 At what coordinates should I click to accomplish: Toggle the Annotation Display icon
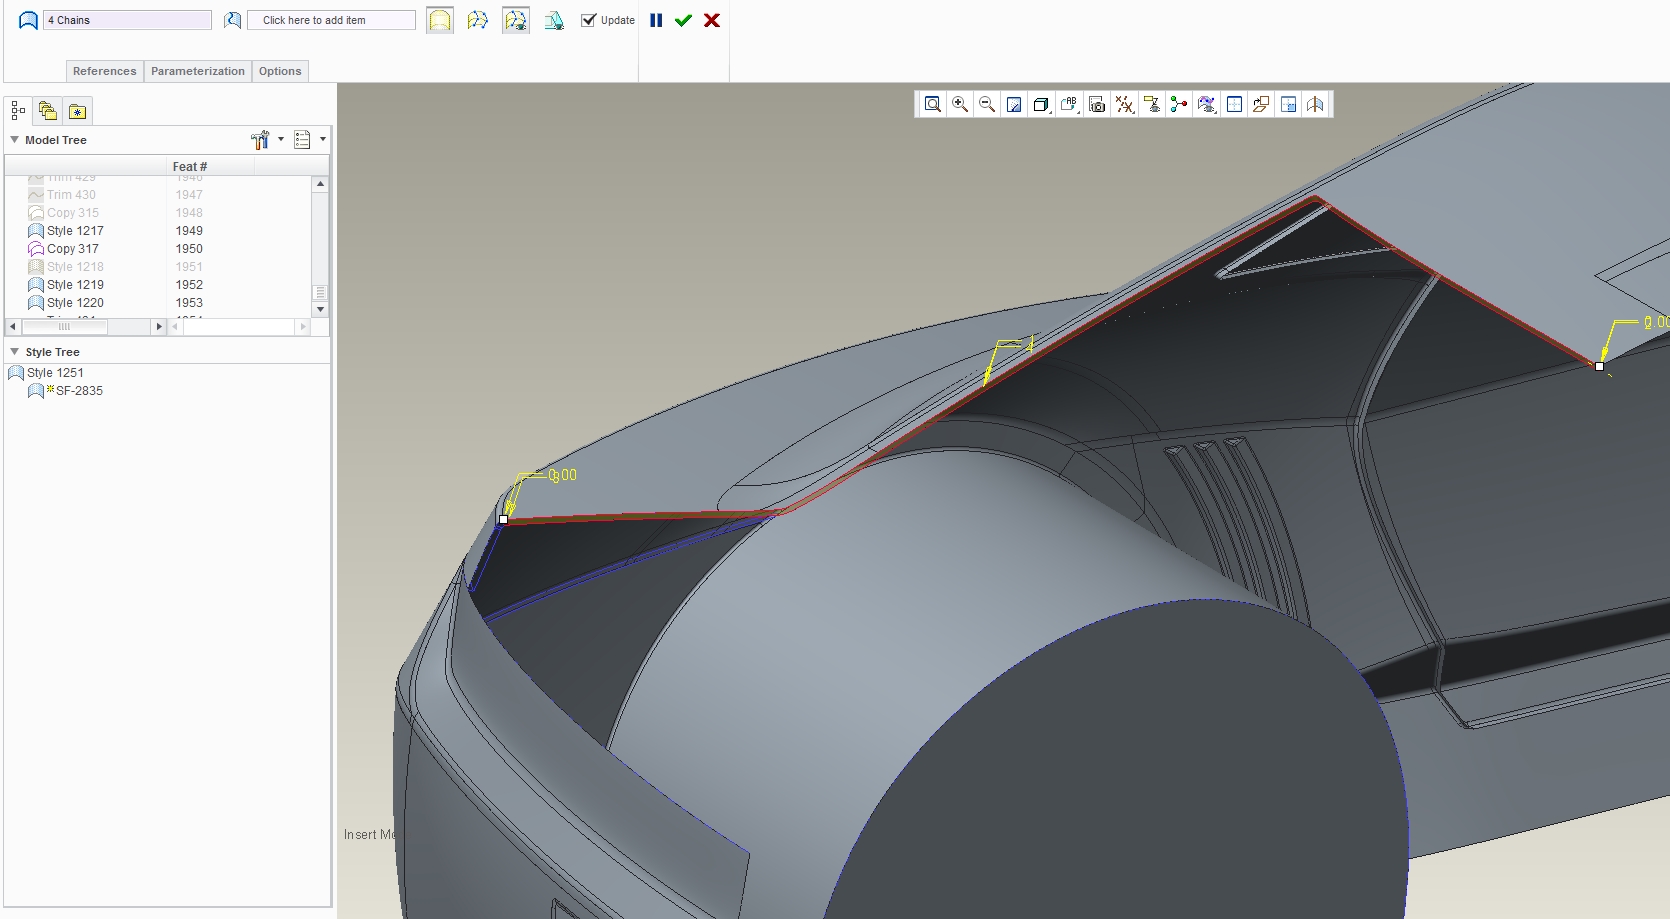(x=1152, y=104)
